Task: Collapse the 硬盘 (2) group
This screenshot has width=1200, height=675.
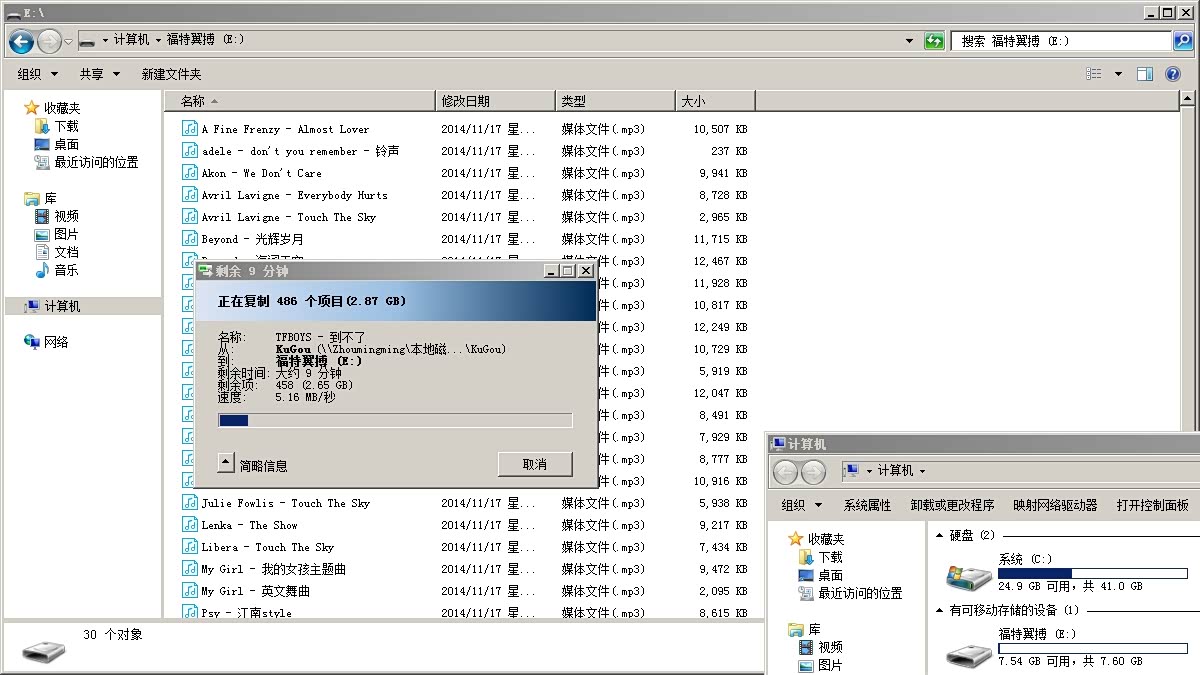Action: (x=939, y=536)
